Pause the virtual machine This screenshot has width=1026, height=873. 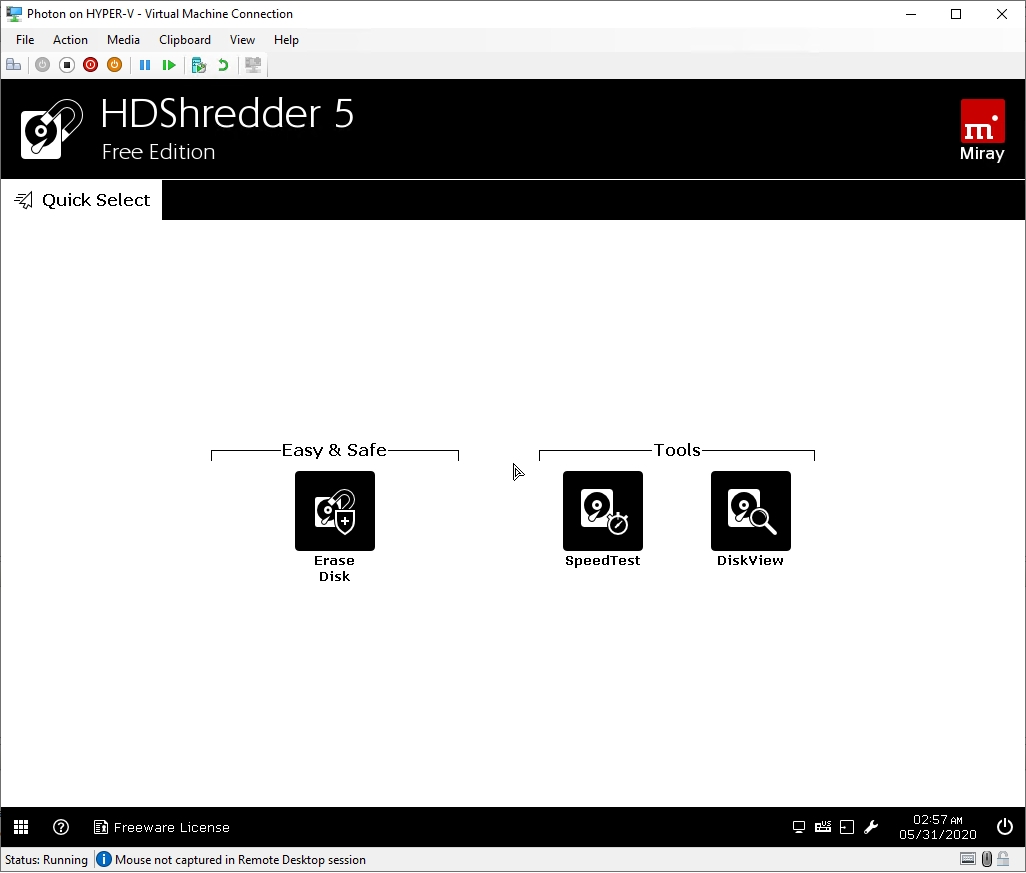click(145, 65)
